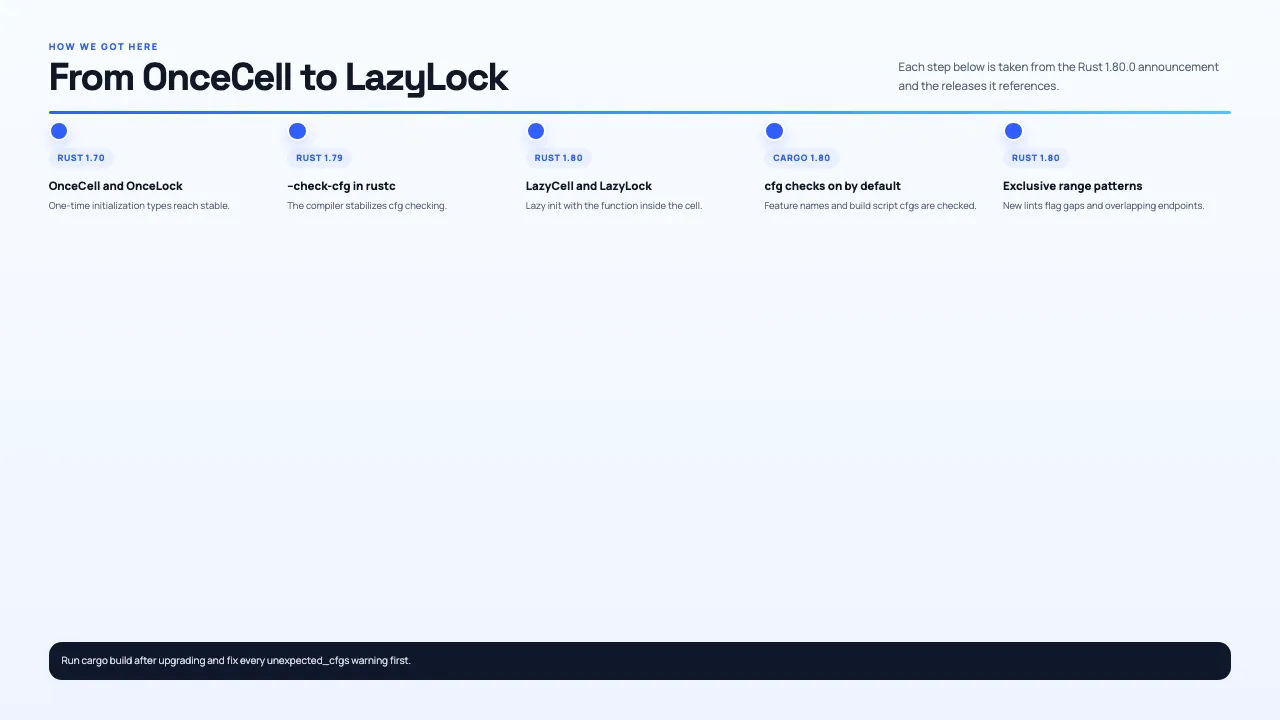Select the CARGO 1.80 badge
Image resolution: width=1280 pixels, height=720 pixels.
(x=802, y=158)
